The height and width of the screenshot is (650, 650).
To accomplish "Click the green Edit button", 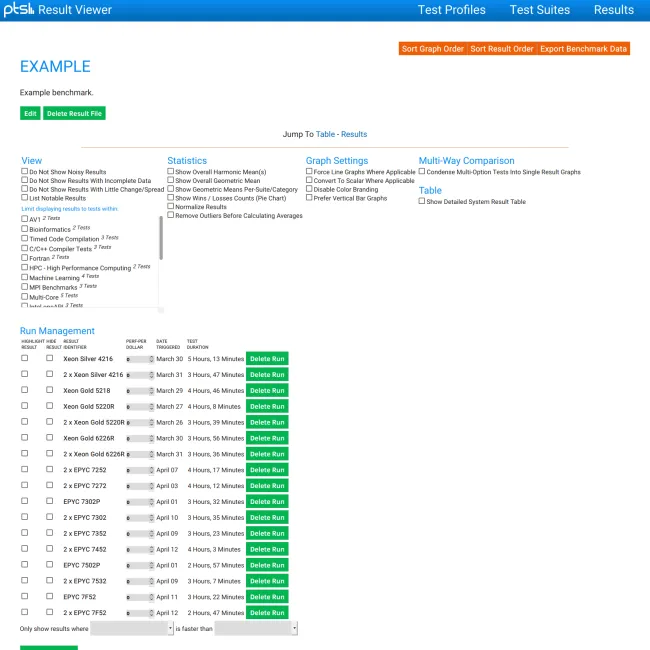I will pyautogui.click(x=30, y=113).
